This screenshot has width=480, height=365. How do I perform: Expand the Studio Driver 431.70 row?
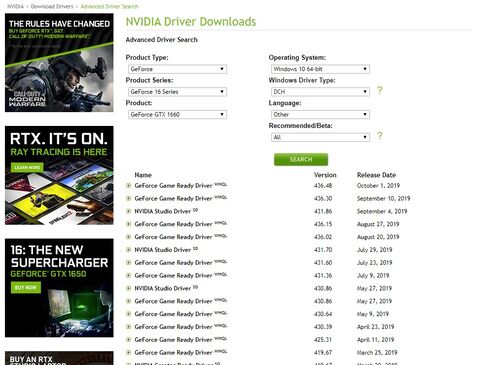coord(128,250)
